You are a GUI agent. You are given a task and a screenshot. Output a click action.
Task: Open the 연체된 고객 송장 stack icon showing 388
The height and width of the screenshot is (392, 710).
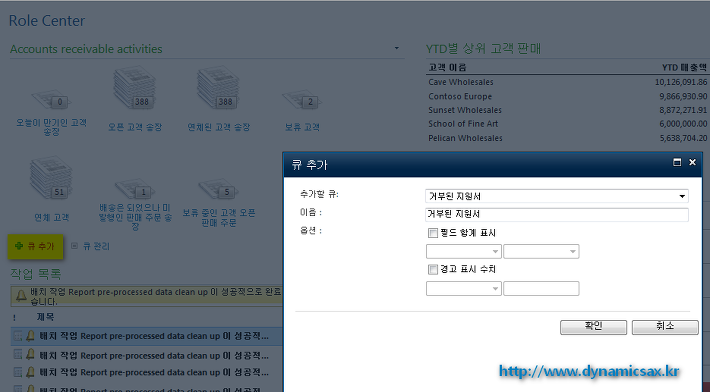(218, 89)
